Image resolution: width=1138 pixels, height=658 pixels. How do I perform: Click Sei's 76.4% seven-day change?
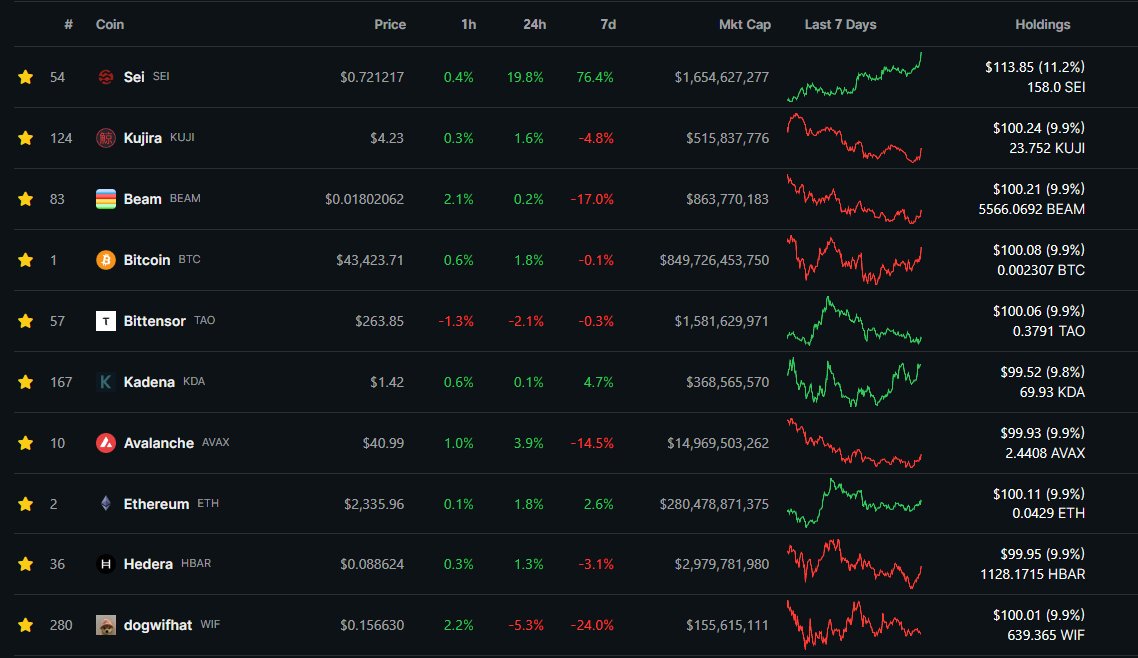(x=595, y=77)
